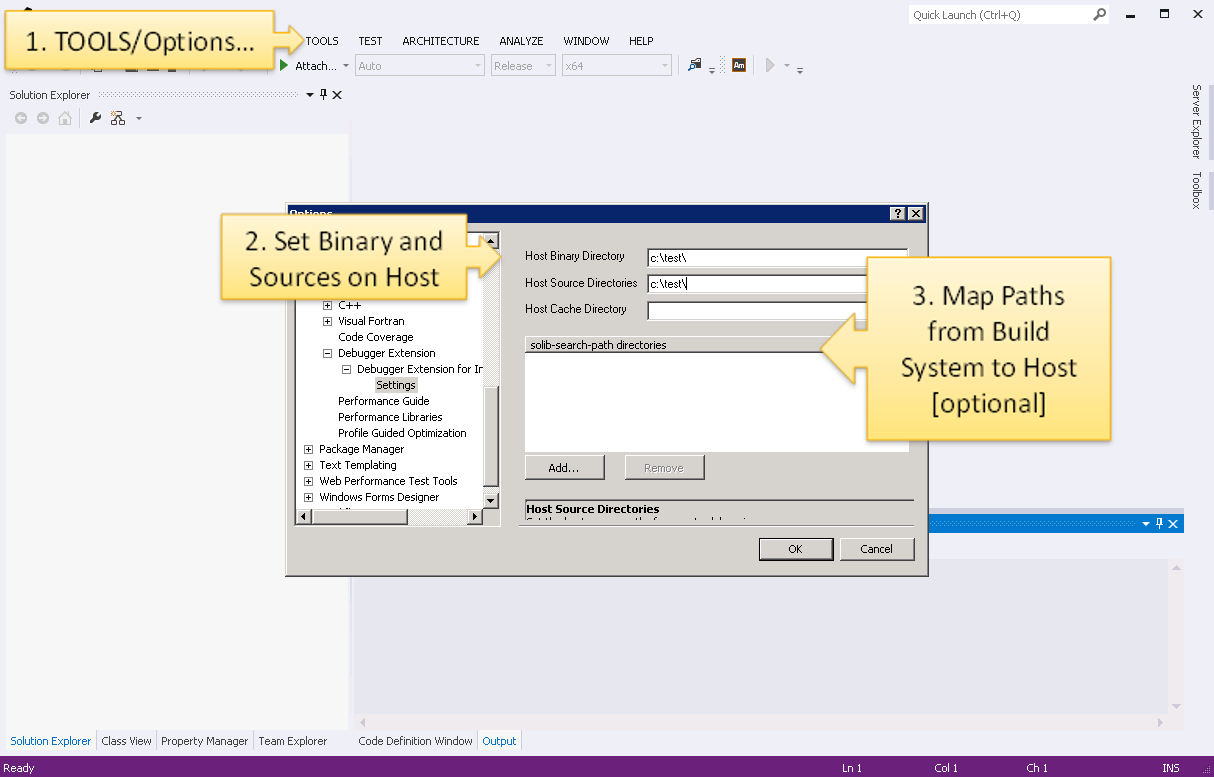Pin the Solution Explorer panel with pushpin icon
Image resolution: width=1214 pixels, height=777 pixels.
click(323, 95)
